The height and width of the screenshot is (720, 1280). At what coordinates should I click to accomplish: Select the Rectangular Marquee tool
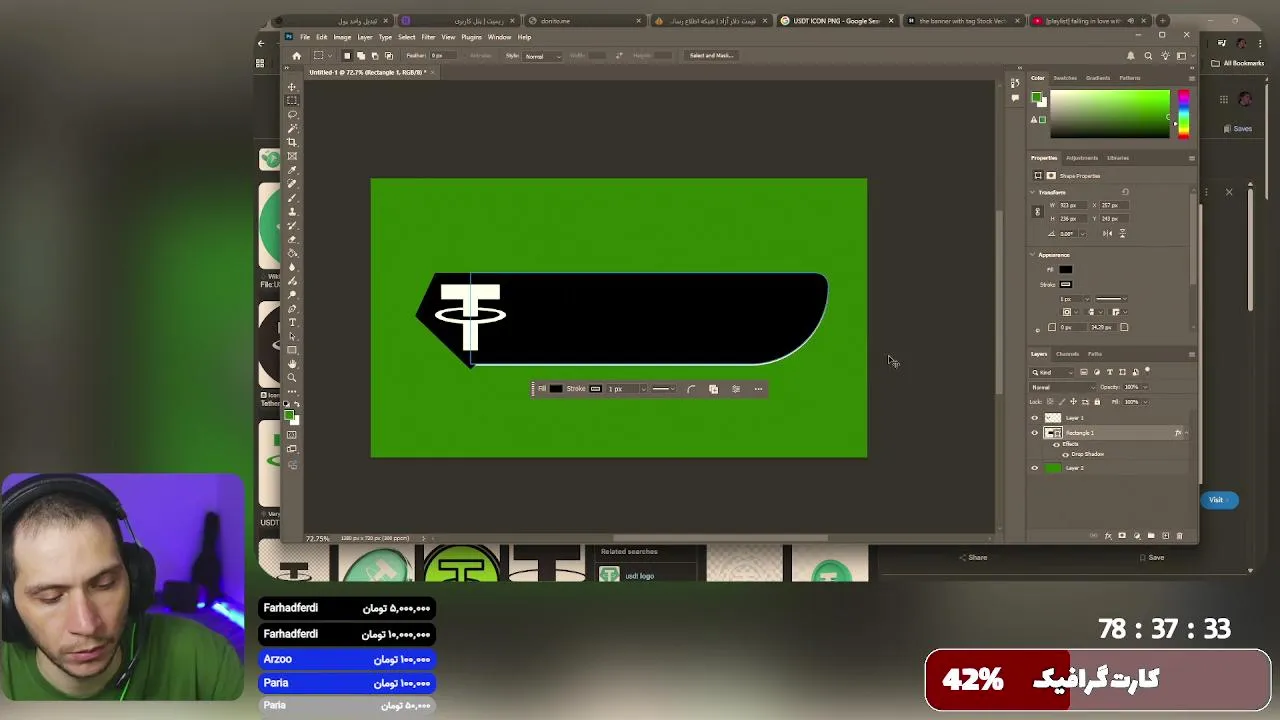pos(292,100)
